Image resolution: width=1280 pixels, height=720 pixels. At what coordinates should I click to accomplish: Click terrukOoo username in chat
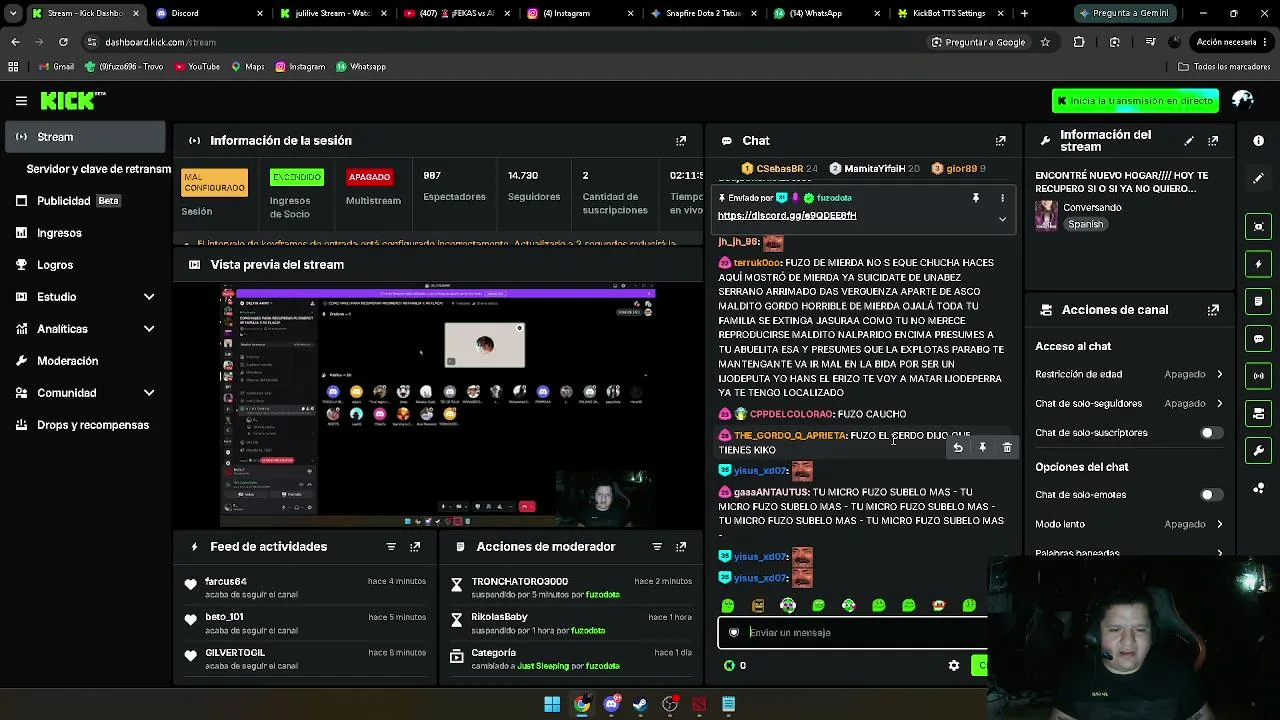tap(757, 263)
